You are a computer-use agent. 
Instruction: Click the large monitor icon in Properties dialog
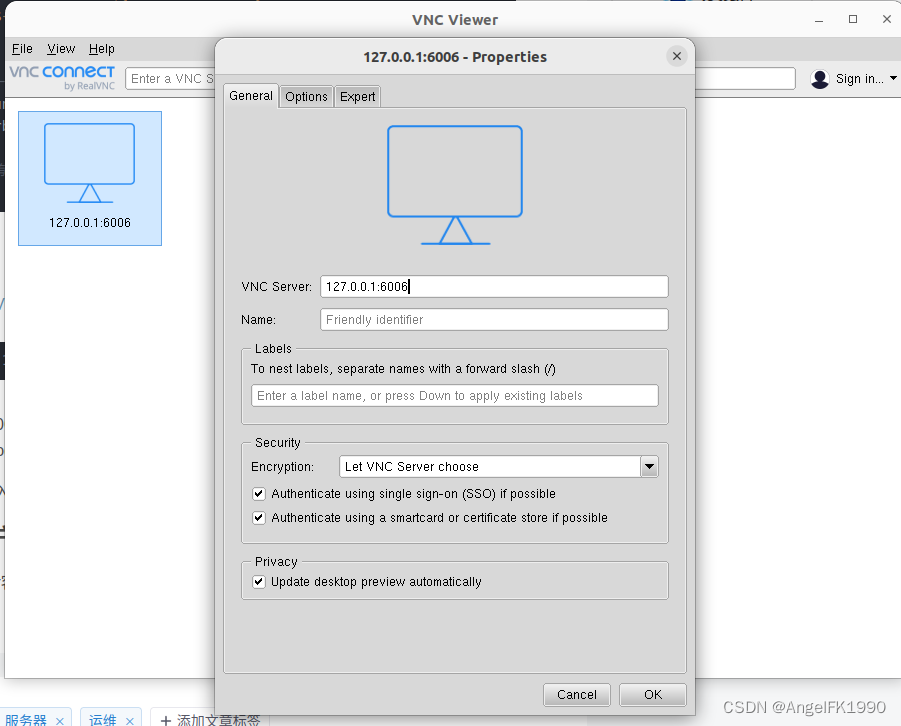tap(455, 185)
